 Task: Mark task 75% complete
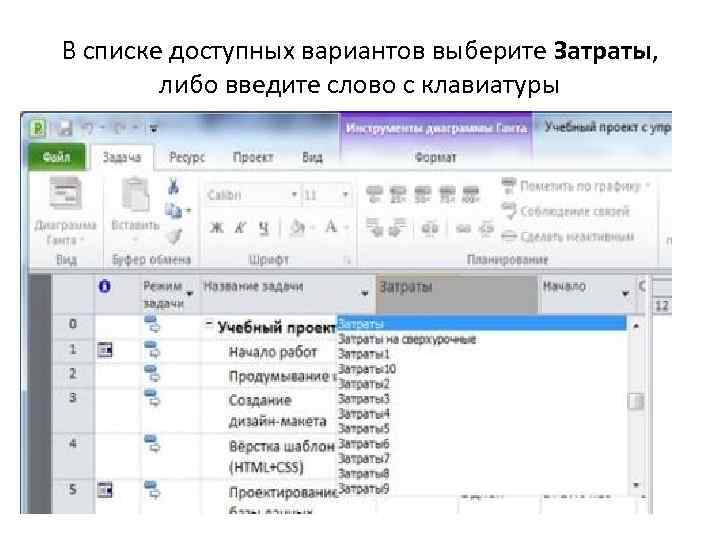447,195
